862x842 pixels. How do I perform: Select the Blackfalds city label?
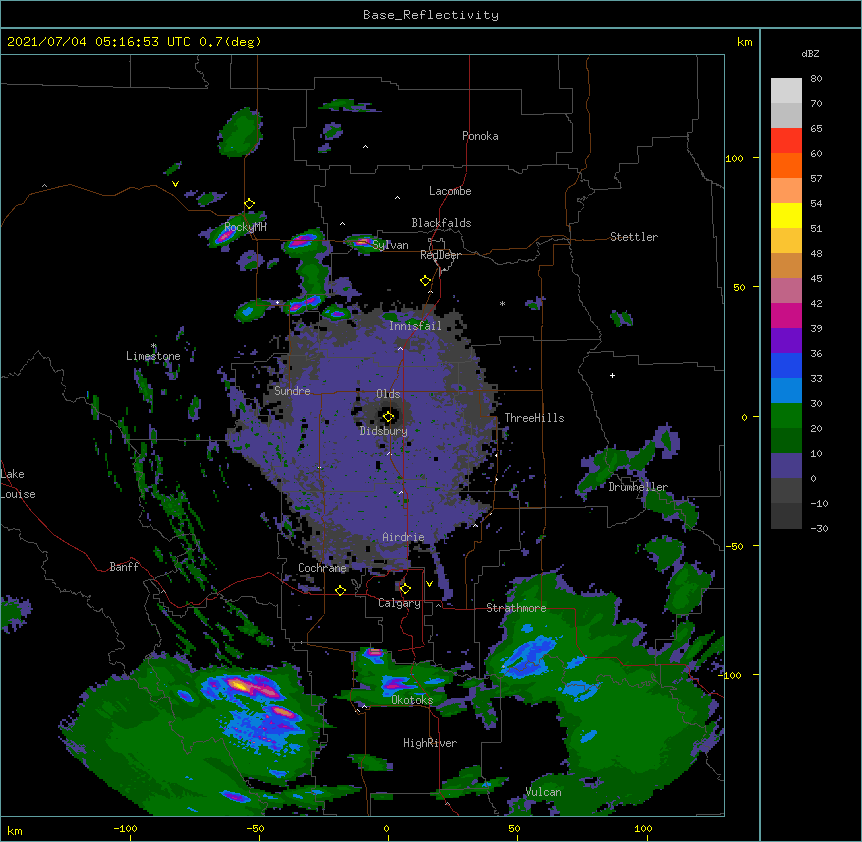441,223
